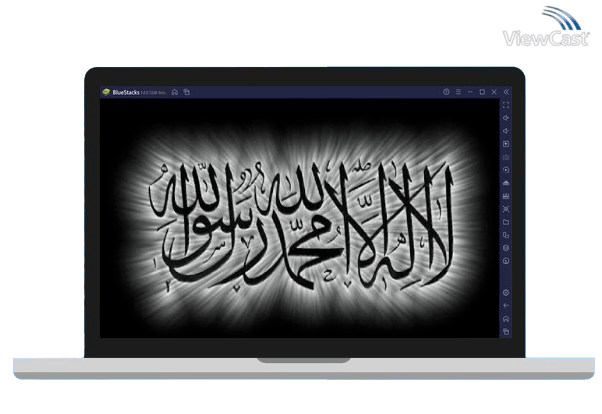Minimize the BlueStacks window

pyautogui.click(x=470, y=92)
